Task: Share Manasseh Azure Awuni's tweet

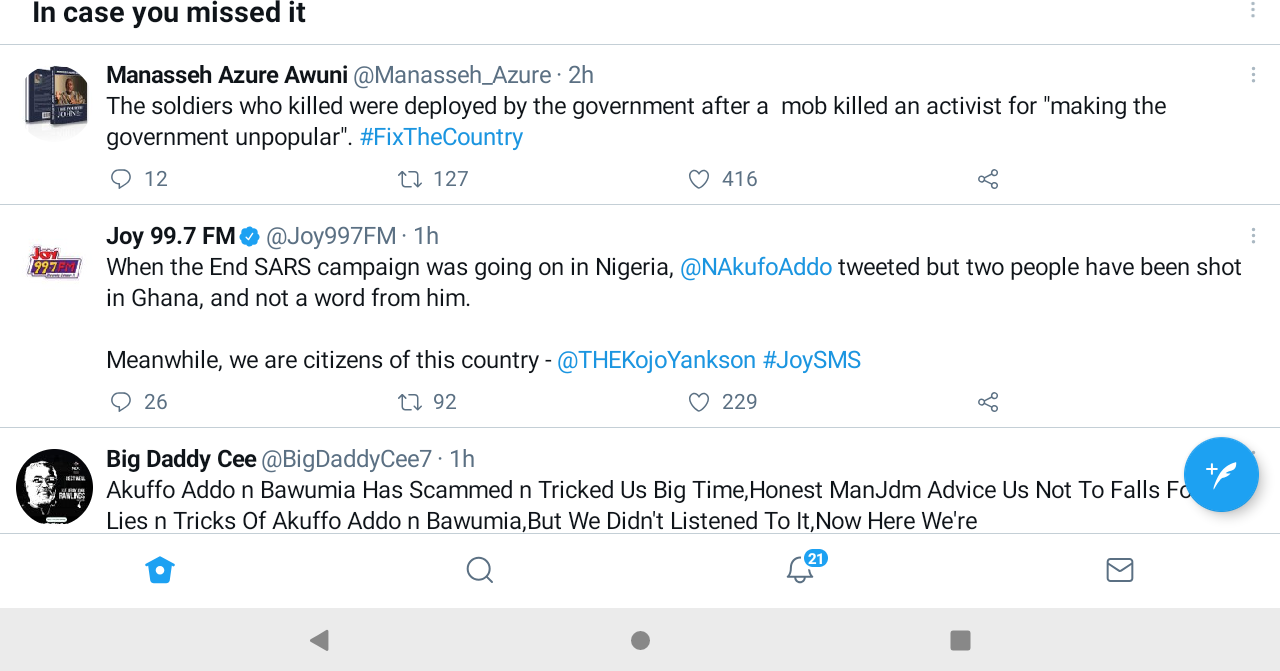Action: [x=988, y=180]
